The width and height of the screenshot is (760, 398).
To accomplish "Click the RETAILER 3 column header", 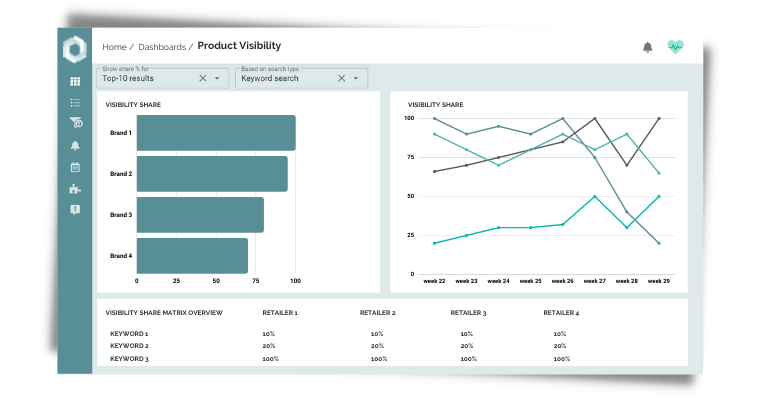I will (x=468, y=313).
